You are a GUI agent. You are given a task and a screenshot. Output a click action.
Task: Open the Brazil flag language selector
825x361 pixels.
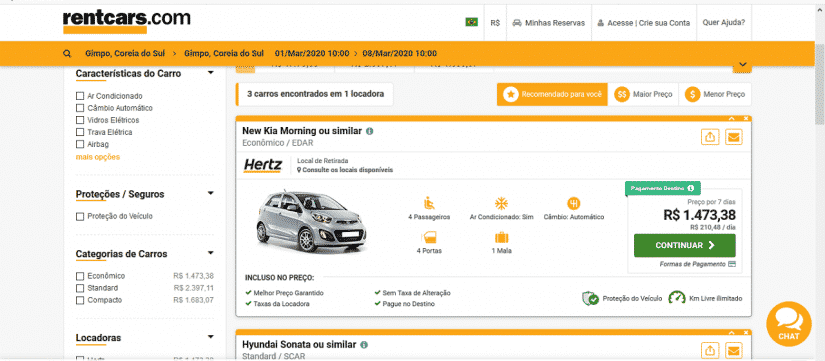coord(471,22)
